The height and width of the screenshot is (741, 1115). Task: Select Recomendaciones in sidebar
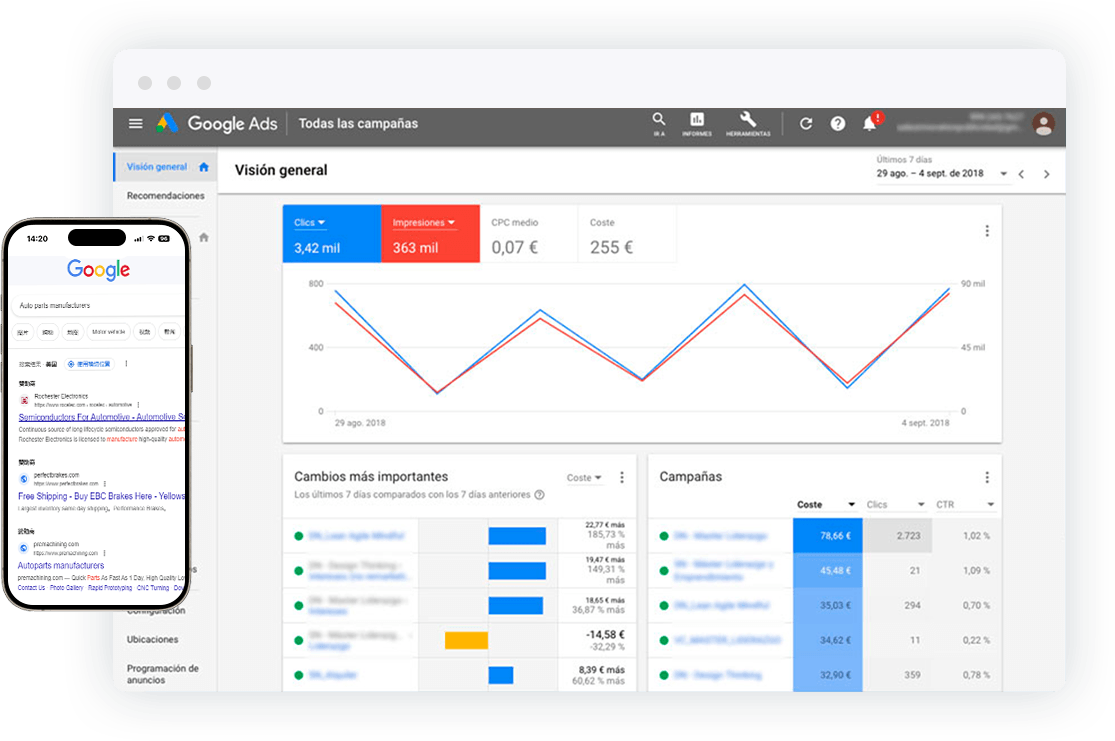165,196
